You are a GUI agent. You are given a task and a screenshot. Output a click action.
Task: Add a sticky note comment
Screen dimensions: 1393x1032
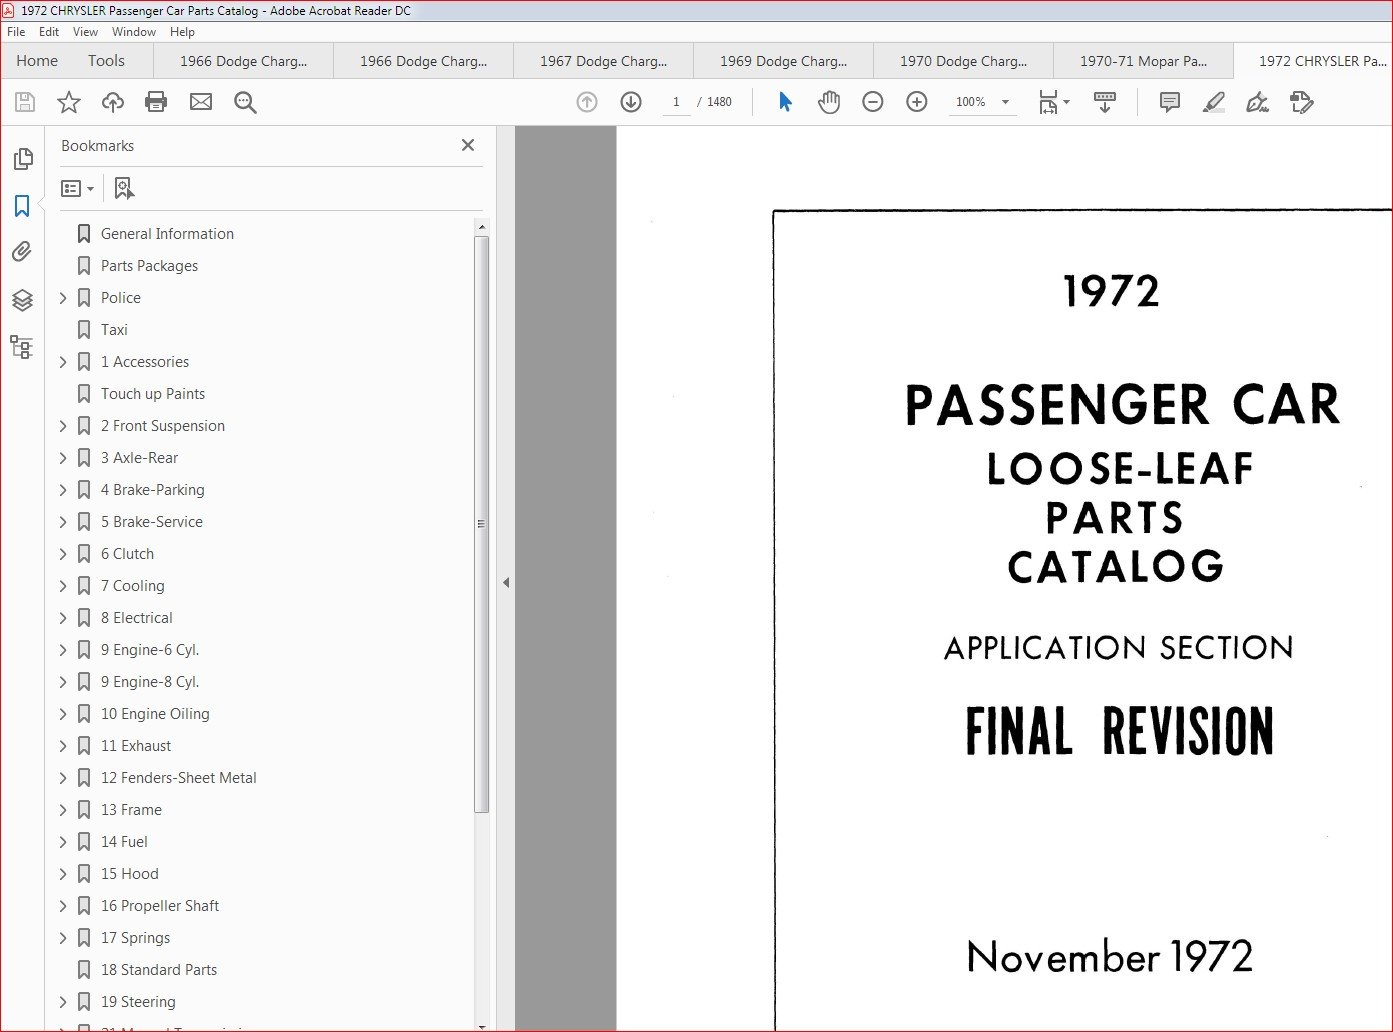click(1169, 102)
